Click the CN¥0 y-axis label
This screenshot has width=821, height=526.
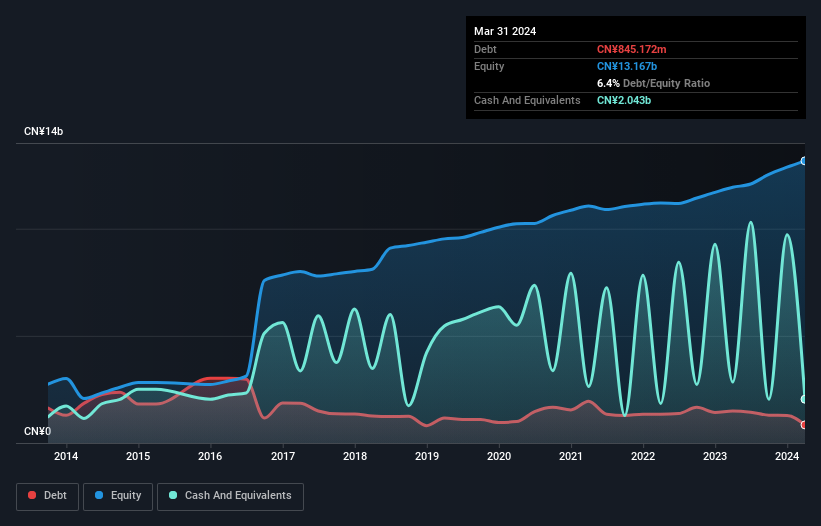37,432
